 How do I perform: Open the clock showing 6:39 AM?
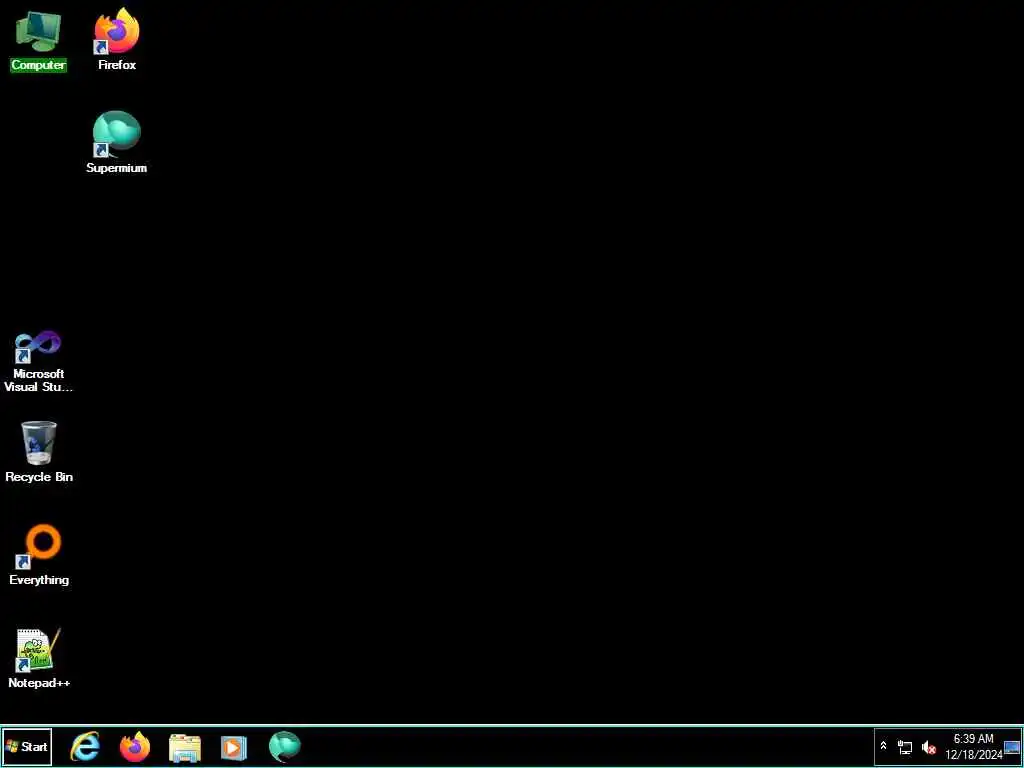(974, 746)
